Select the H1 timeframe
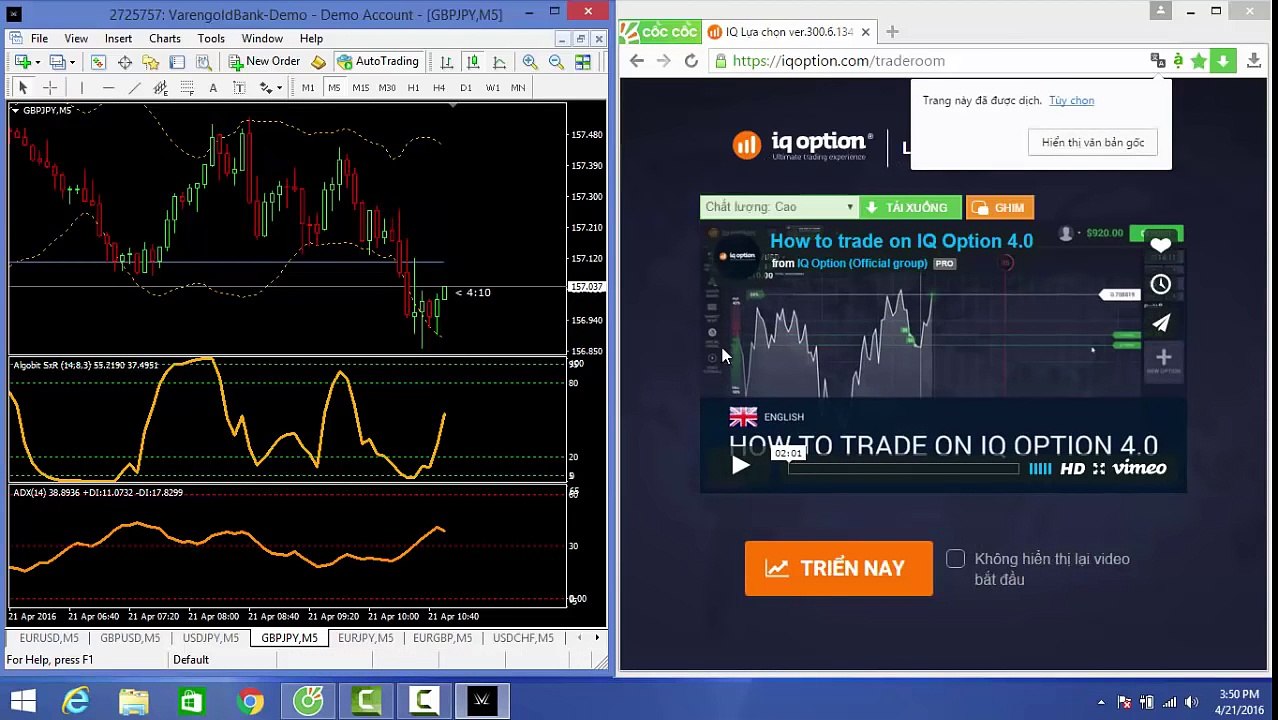 (413, 88)
